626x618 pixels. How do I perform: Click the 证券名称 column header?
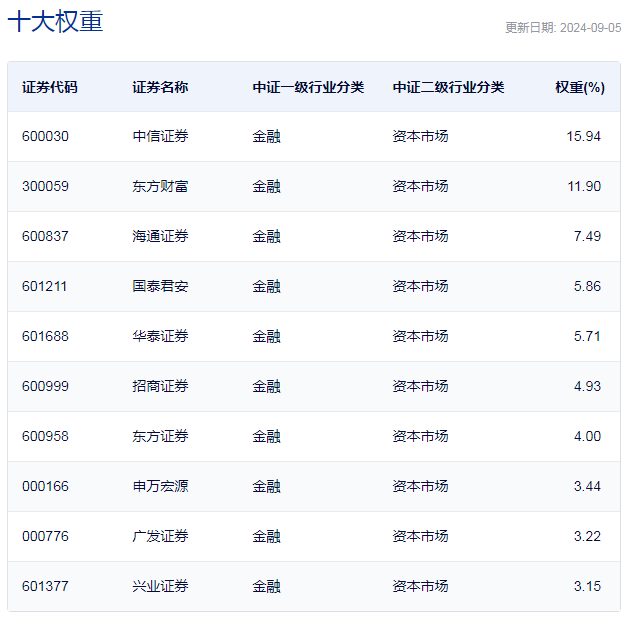click(160, 87)
